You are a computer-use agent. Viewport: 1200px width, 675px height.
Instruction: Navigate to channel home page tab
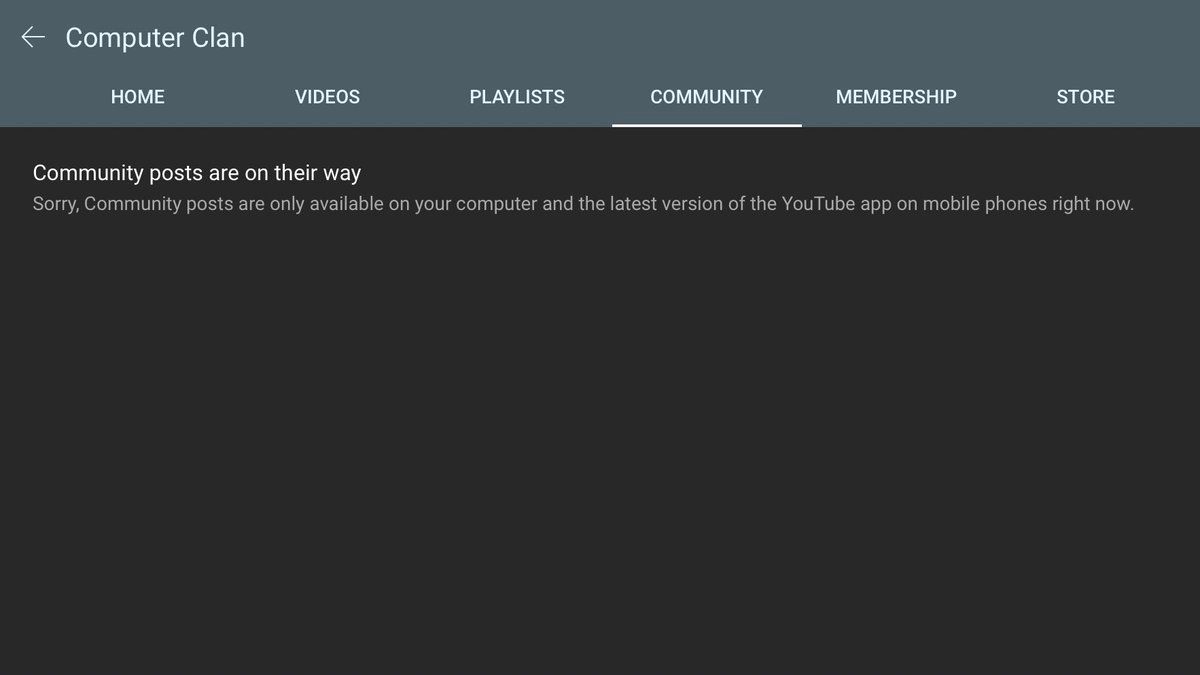coord(138,97)
